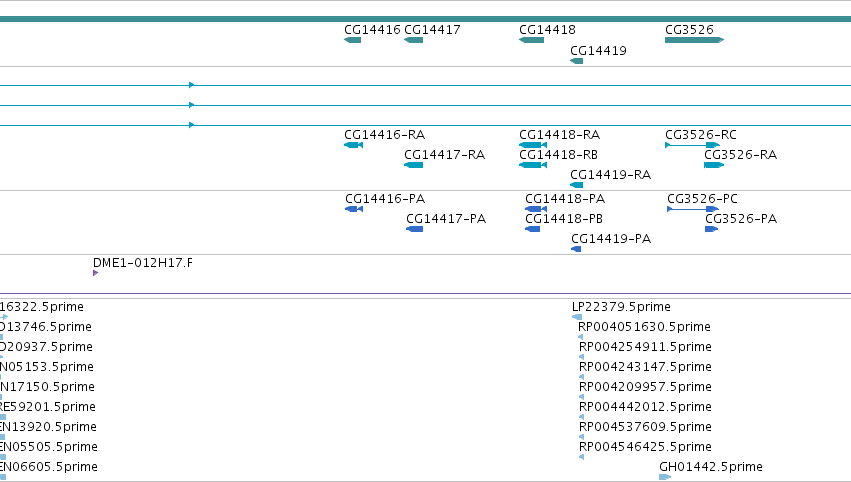The image size is (851, 482).
Task: Click the CG3526-PA protein label
Action: [741, 219]
